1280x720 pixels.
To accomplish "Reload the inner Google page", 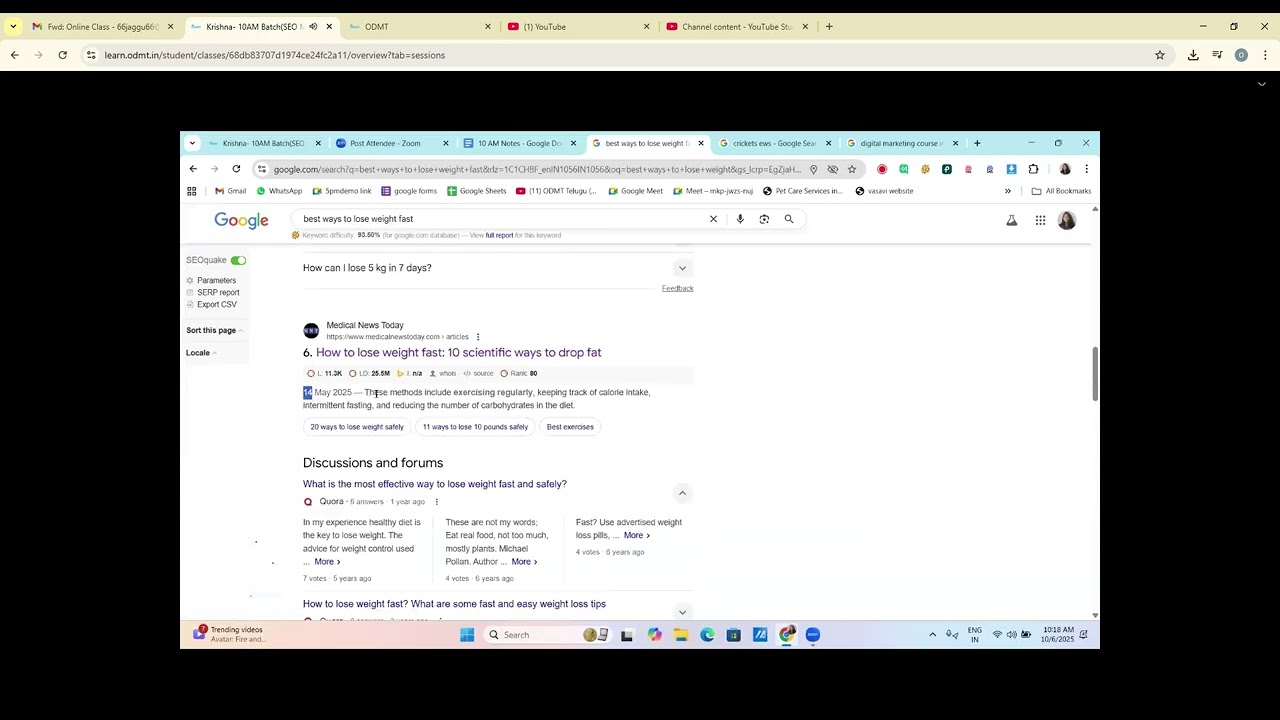I will click(x=236, y=169).
